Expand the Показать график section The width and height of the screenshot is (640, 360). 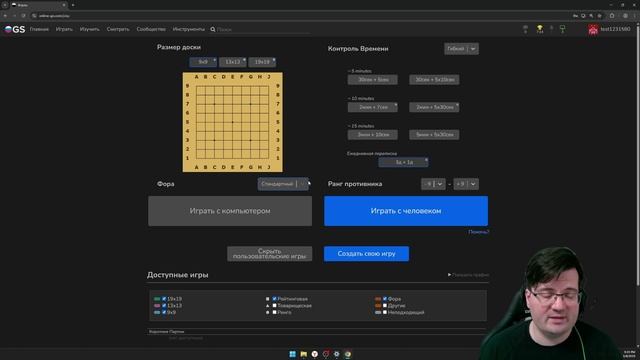[468, 275]
